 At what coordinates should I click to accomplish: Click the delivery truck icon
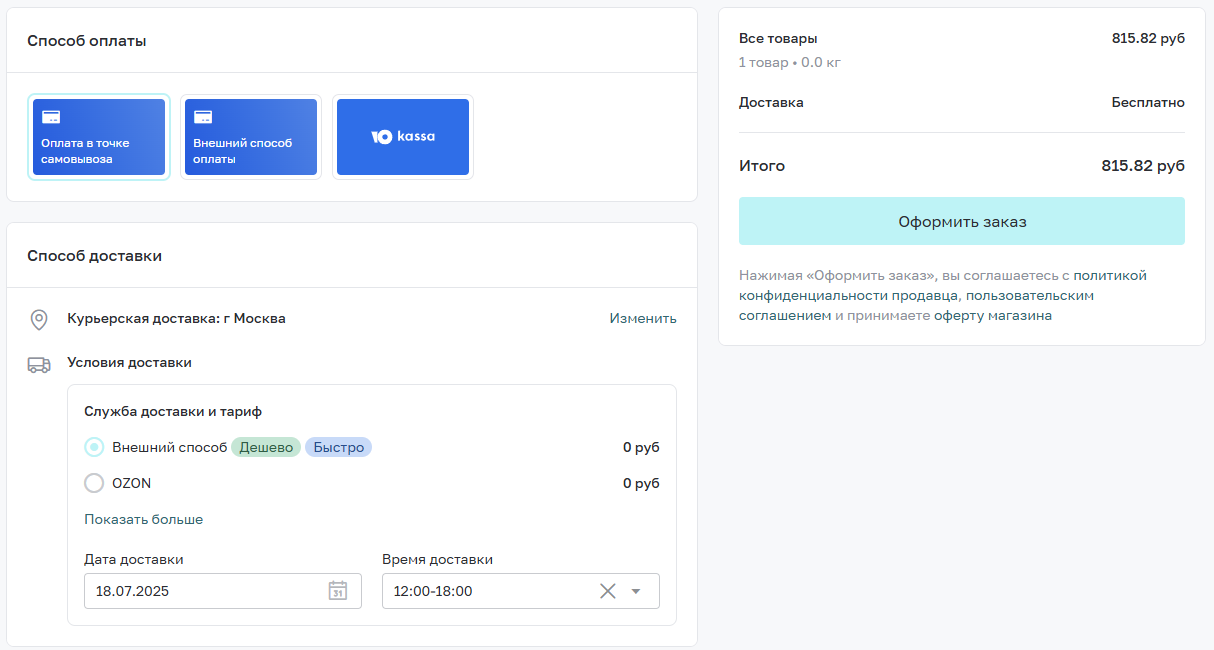(x=39, y=365)
